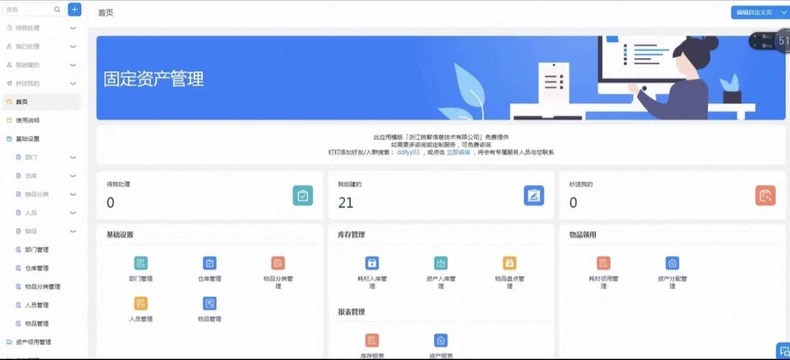Viewport: 790px width, 360px height.
Task: Open the 耗材领用管理 icon
Action: point(604,263)
